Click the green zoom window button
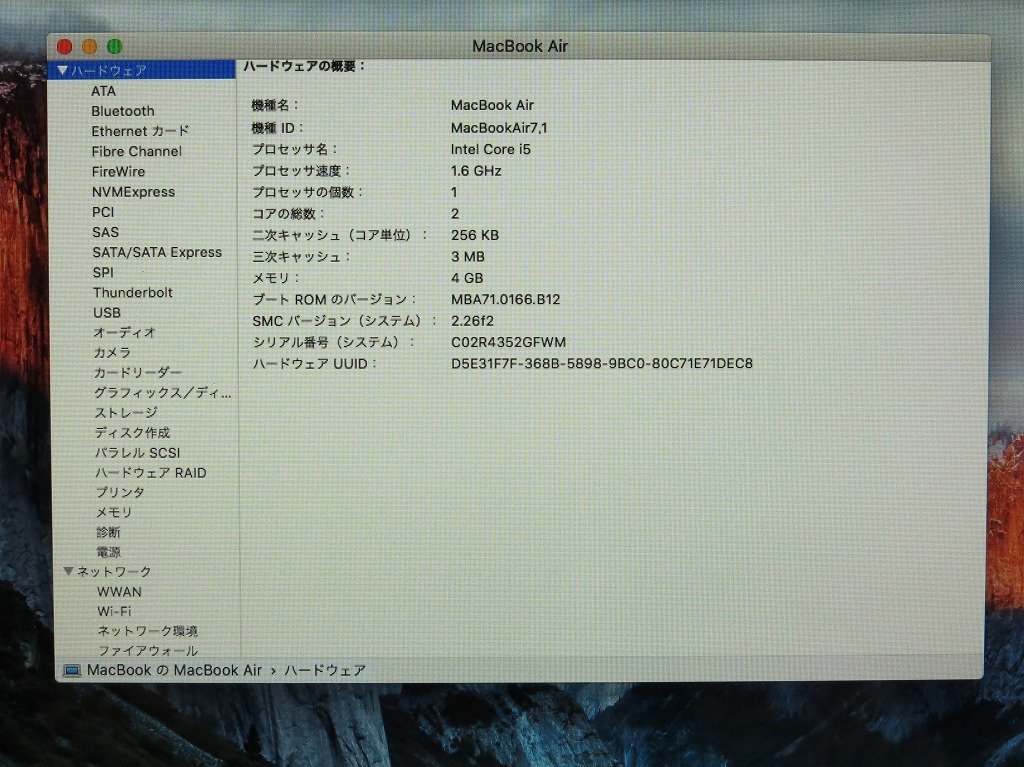Viewport: 1024px width, 767px height. click(114, 46)
